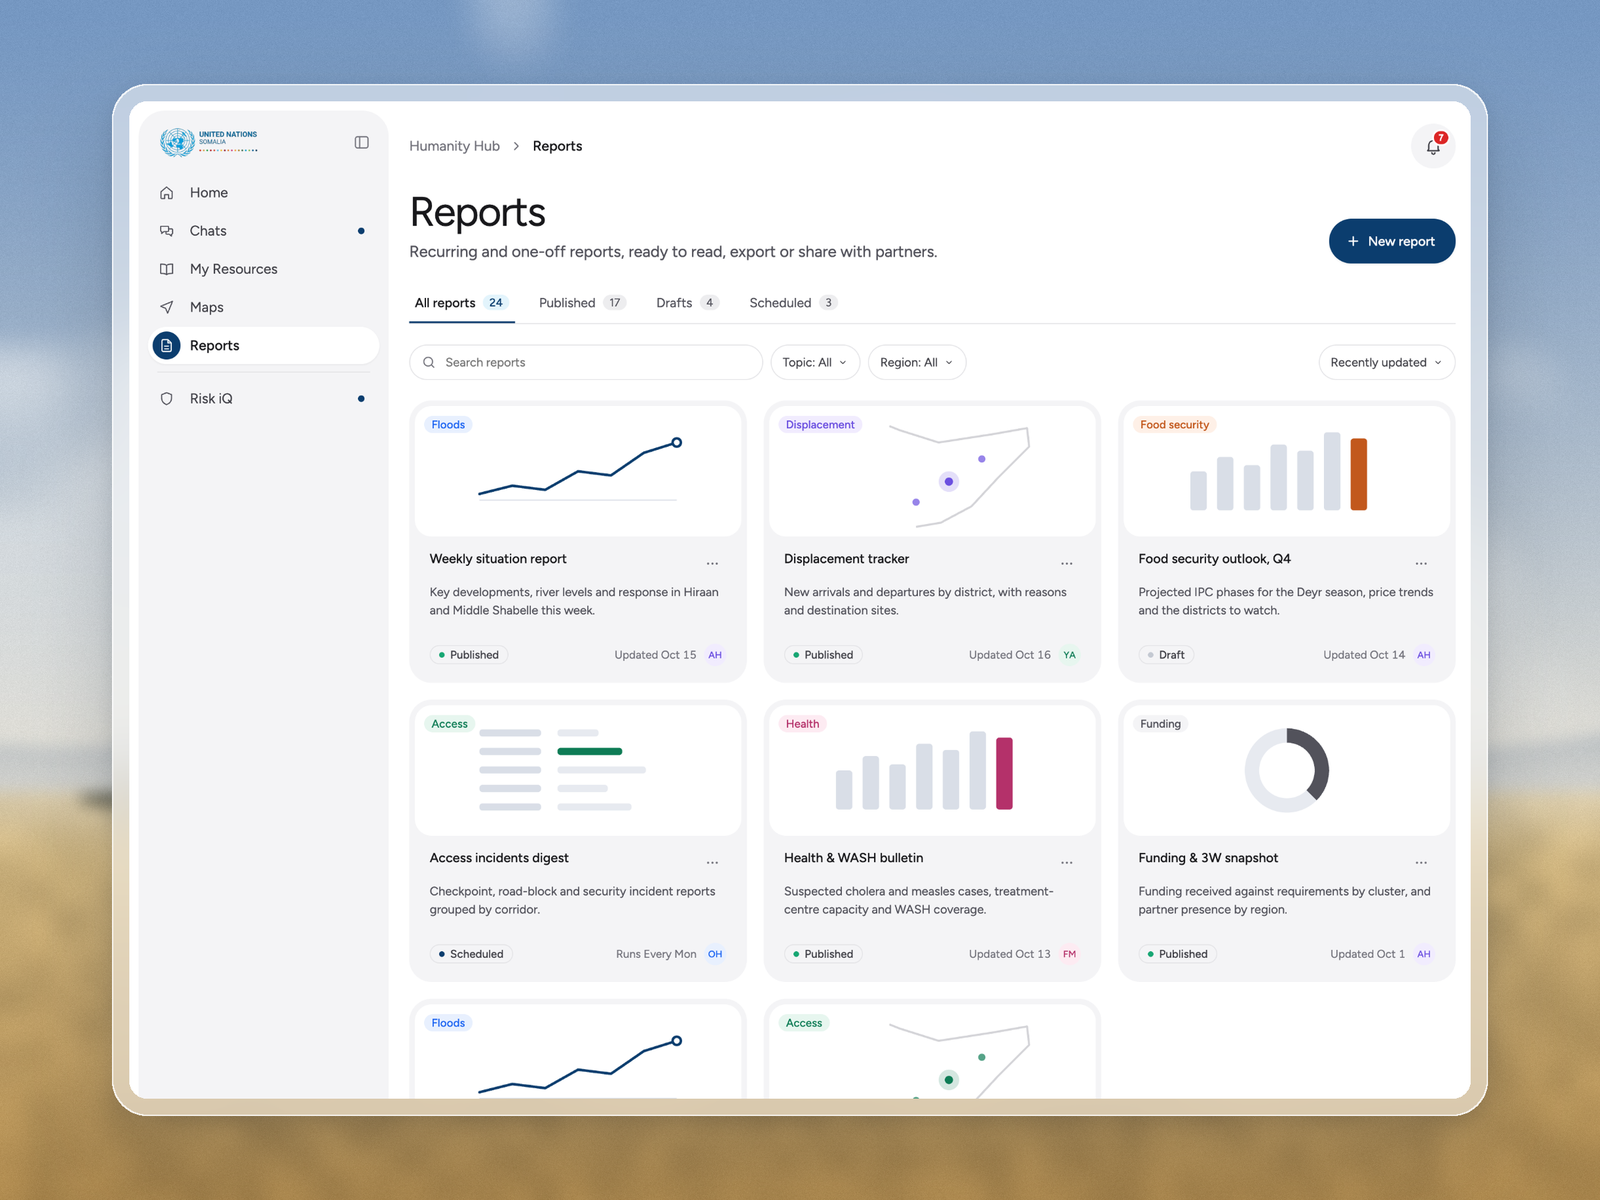1600x1200 pixels.
Task: Click Food security bar chart thumbnail
Action: (x=1286, y=470)
